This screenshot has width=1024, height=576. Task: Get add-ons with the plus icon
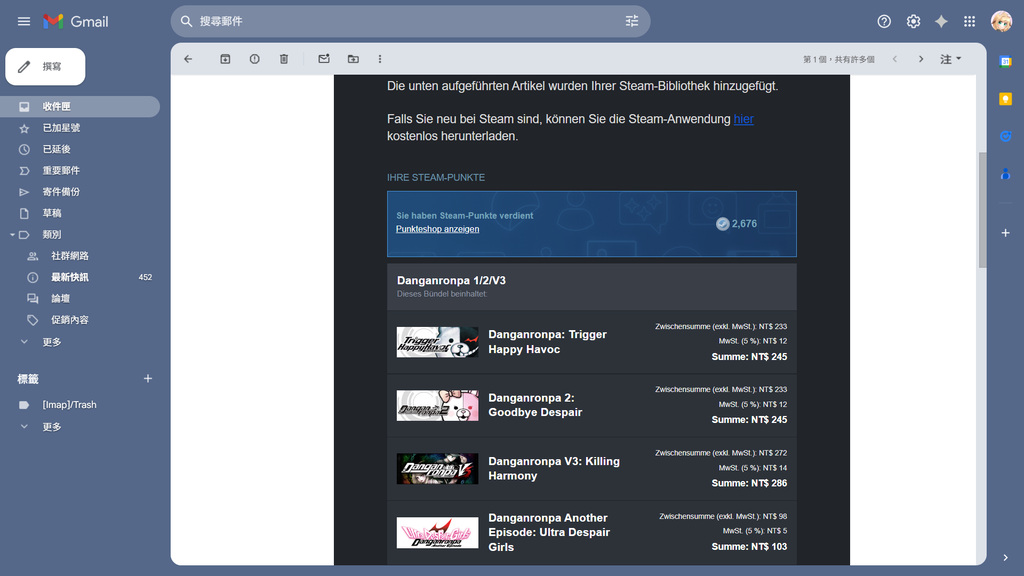coord(1006,233)
